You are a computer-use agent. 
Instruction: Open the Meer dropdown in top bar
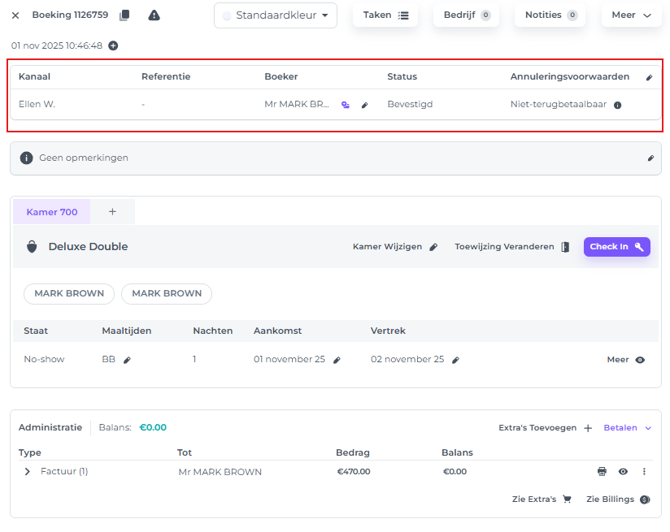point(631,15)
